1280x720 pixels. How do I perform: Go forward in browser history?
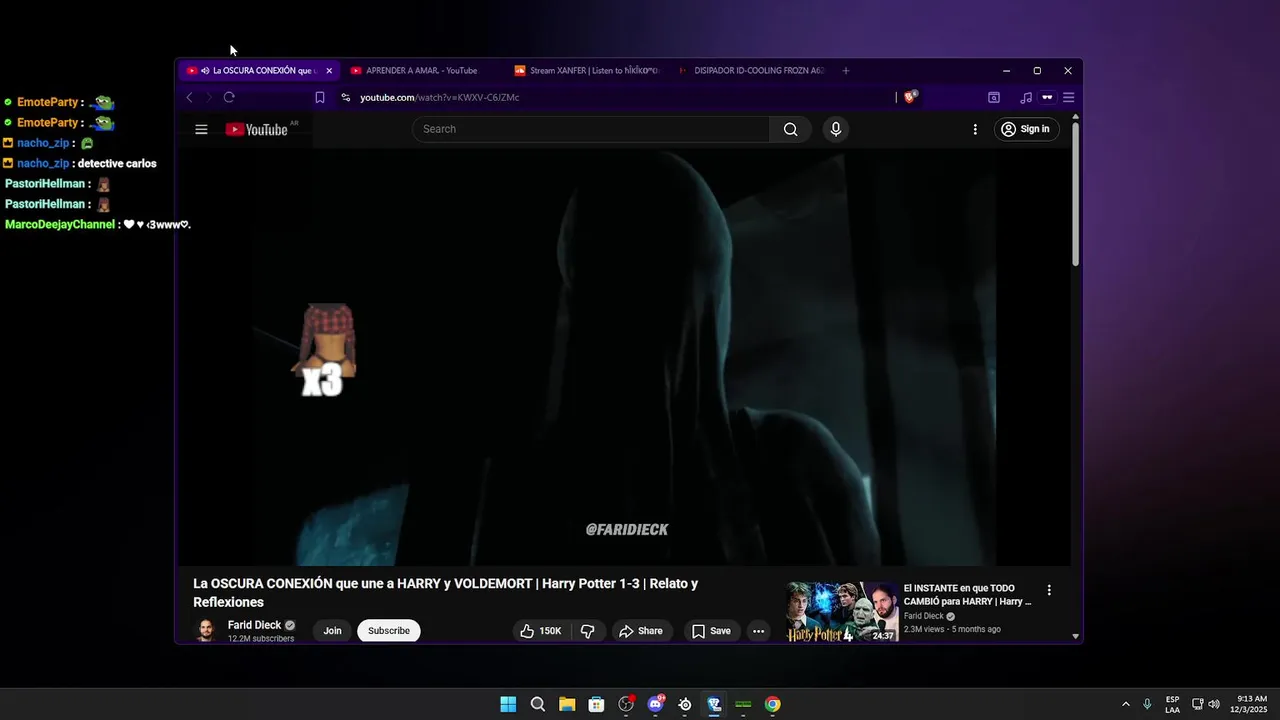(208, 97)
